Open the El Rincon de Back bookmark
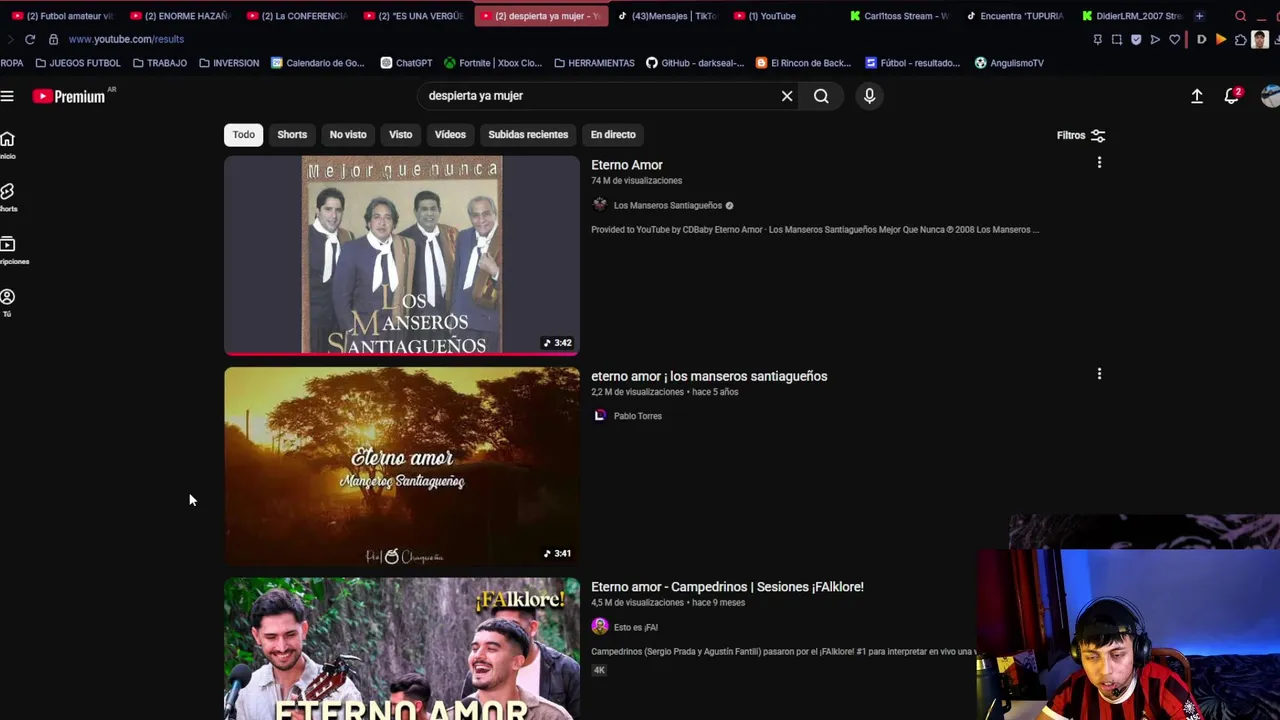 803,63
